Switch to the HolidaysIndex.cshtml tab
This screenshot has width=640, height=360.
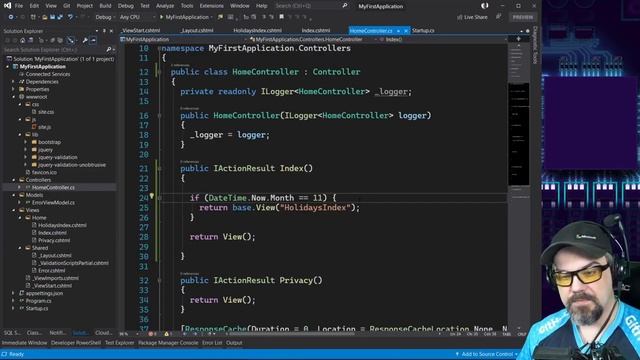pos(257,31)
